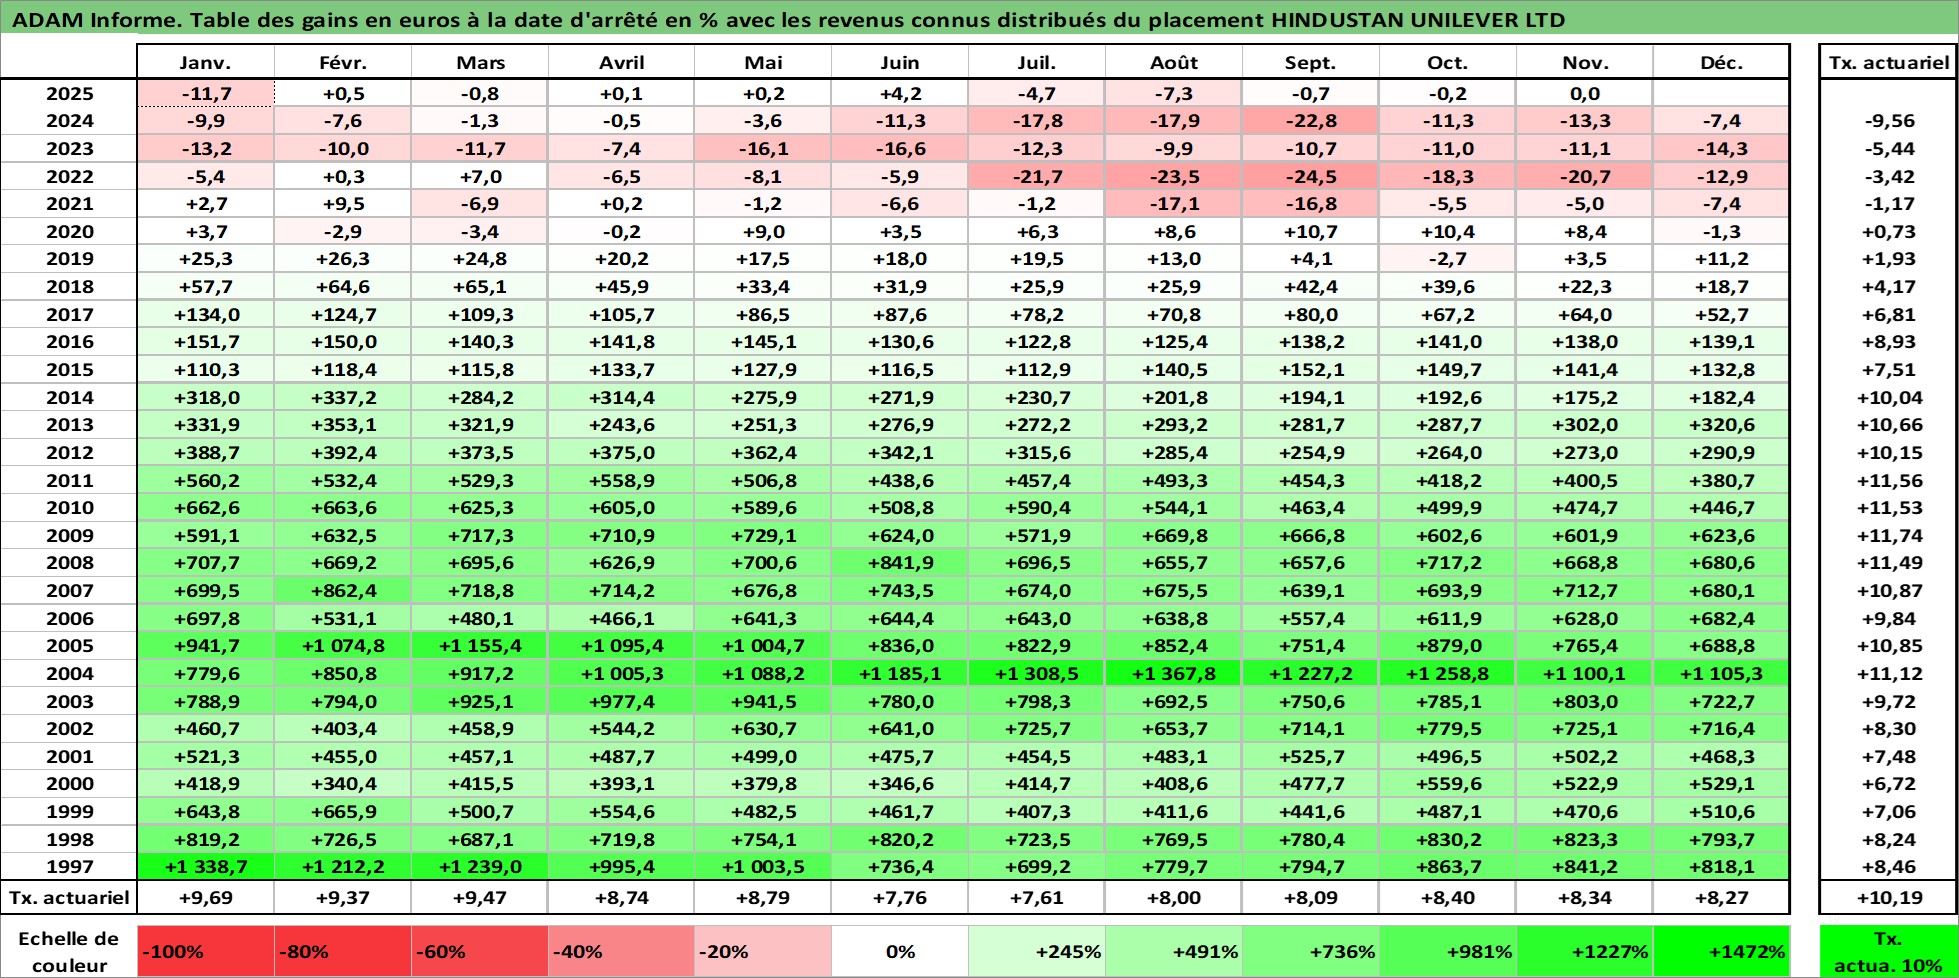Screen dimensions: 1959x978
Task: Select the +245% pale green legend swatch
Action: tap(1037, 951)
